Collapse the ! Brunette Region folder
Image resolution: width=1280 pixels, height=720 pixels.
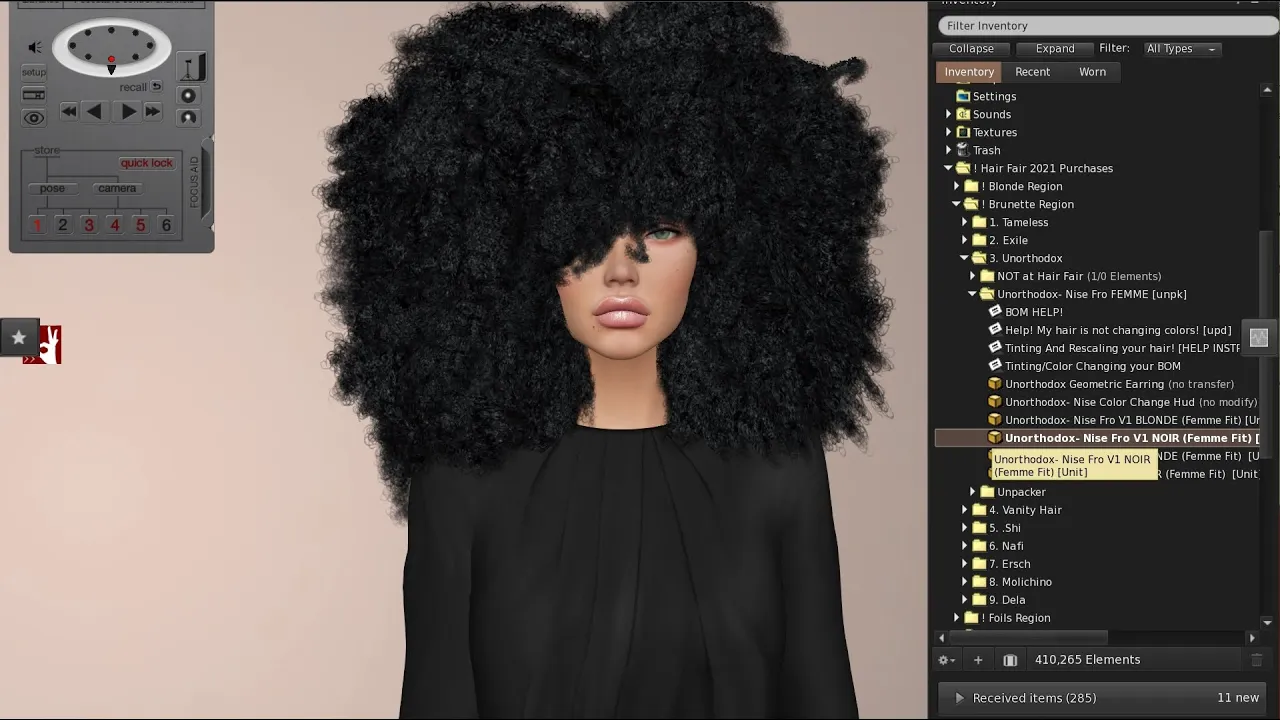point(957,205)
